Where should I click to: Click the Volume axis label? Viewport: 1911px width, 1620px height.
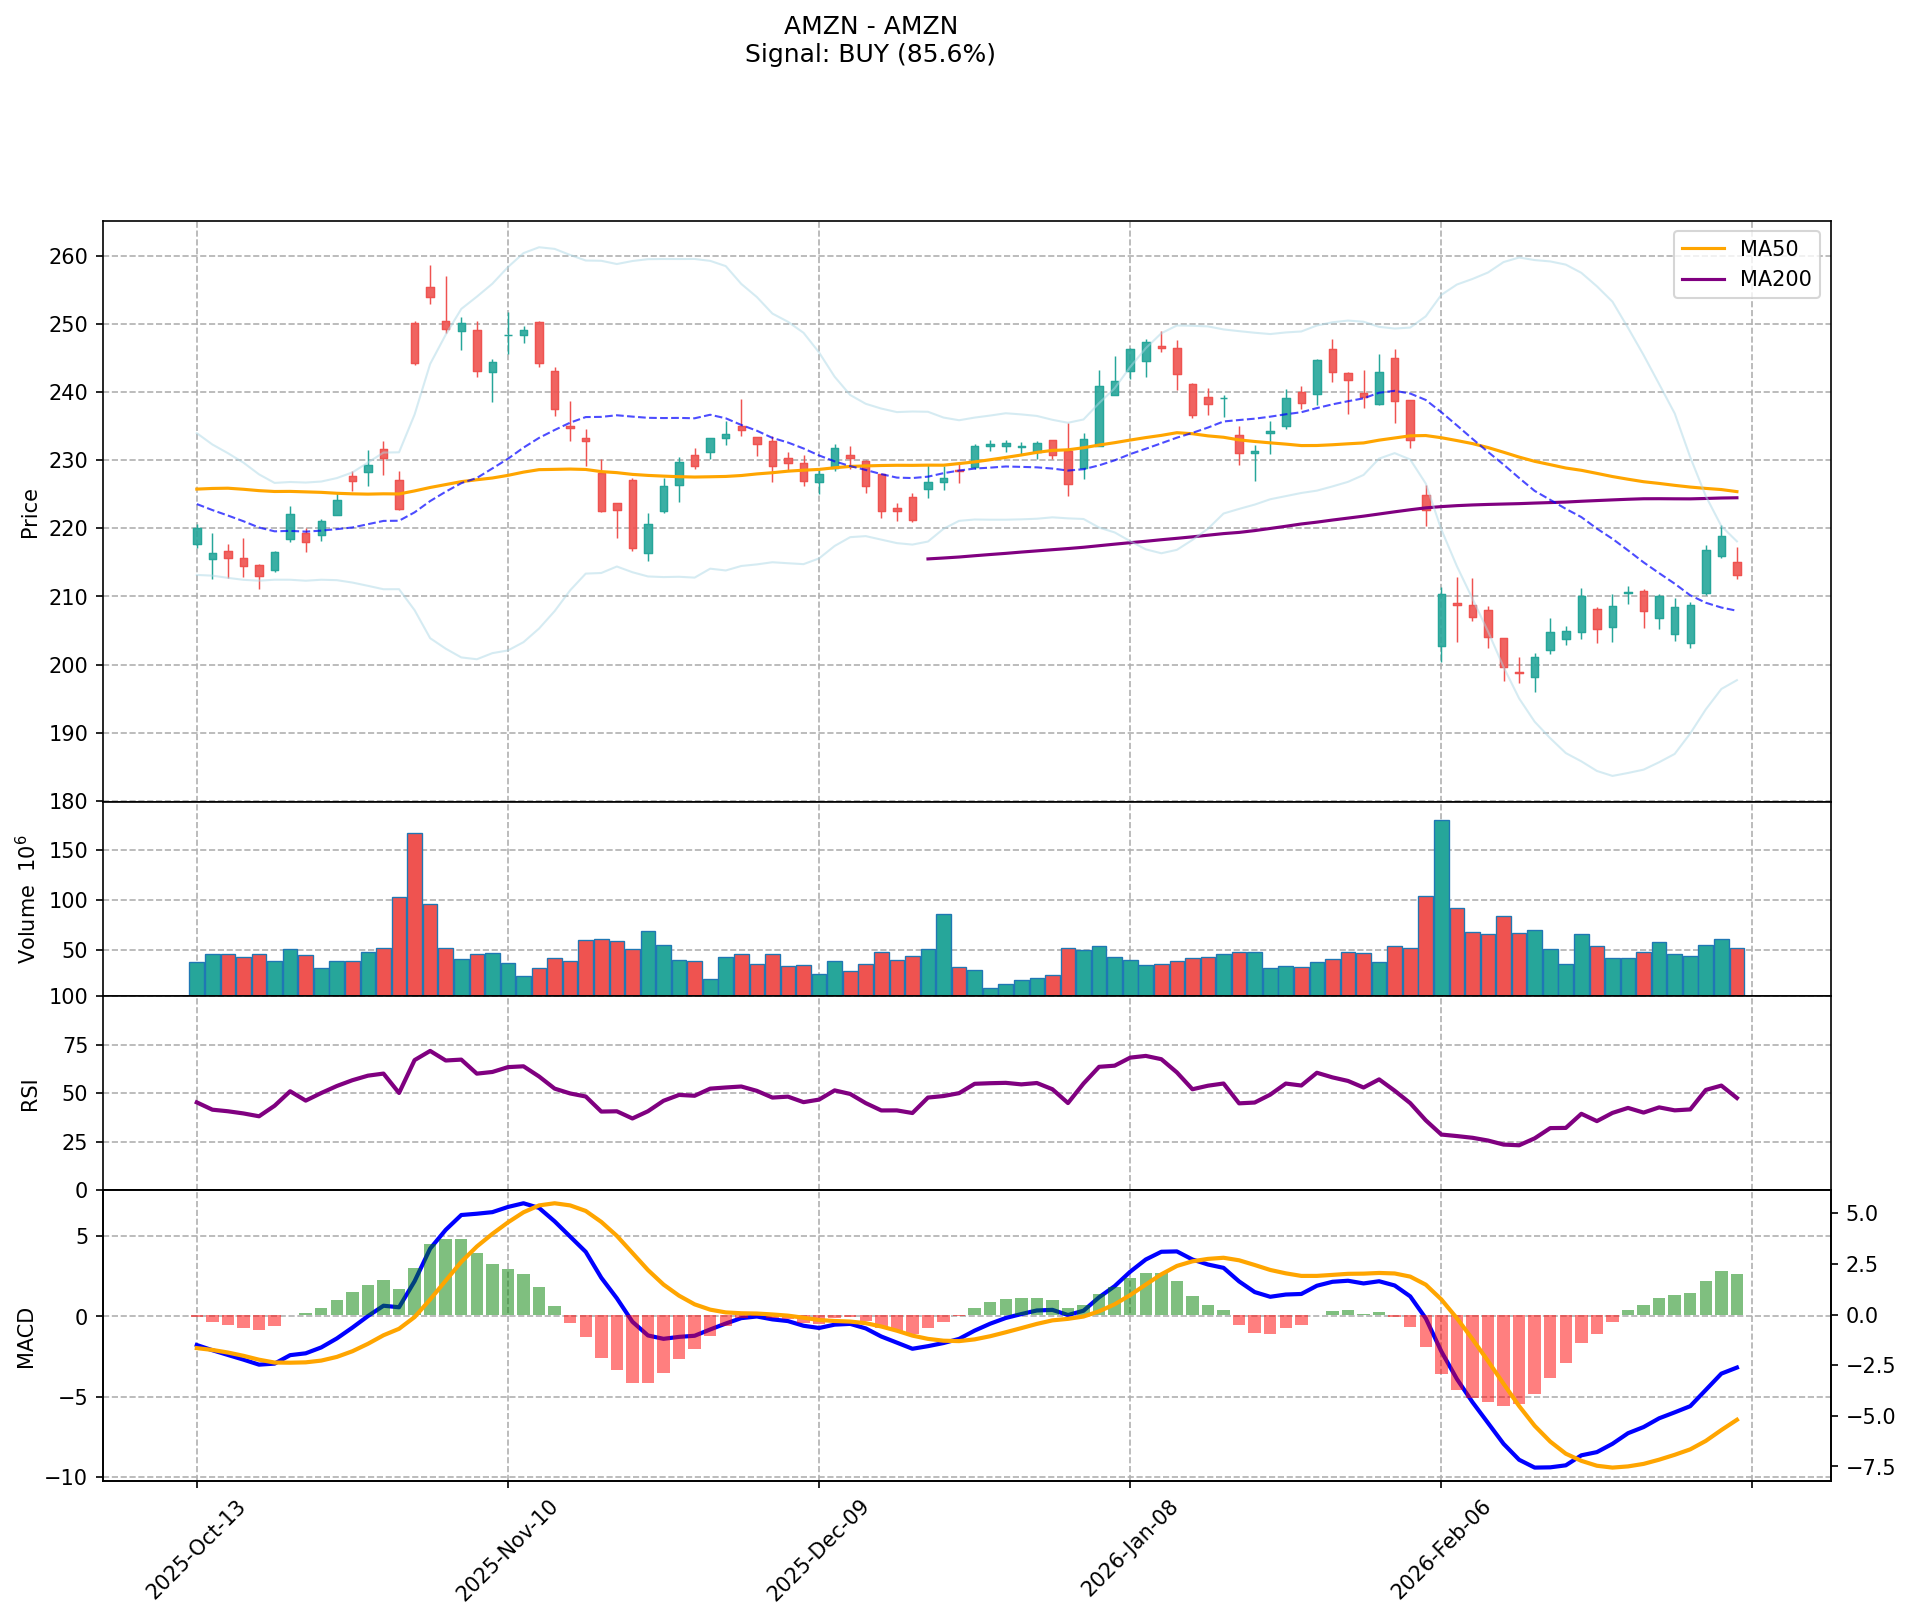click(30, 899)
